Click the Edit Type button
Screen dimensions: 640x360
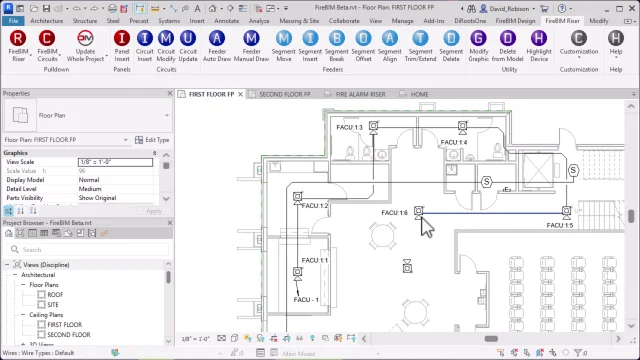[152, 140]
